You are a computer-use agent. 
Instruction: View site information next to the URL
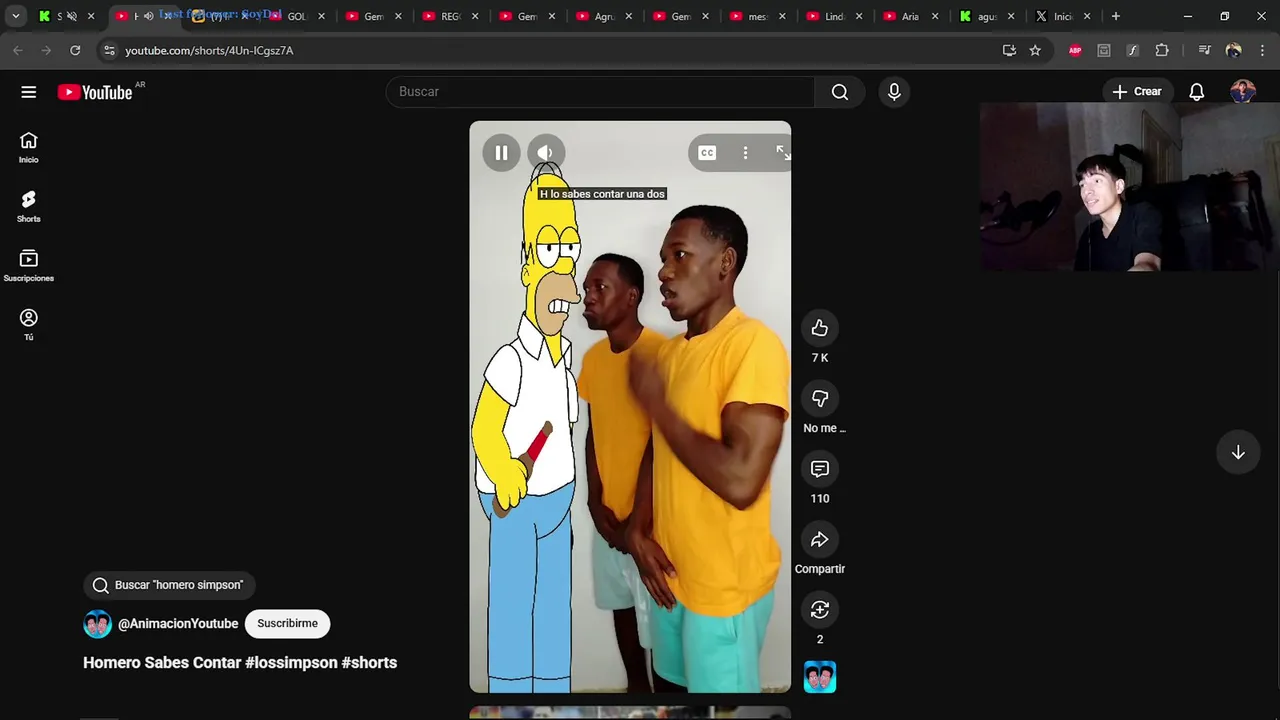109,50
